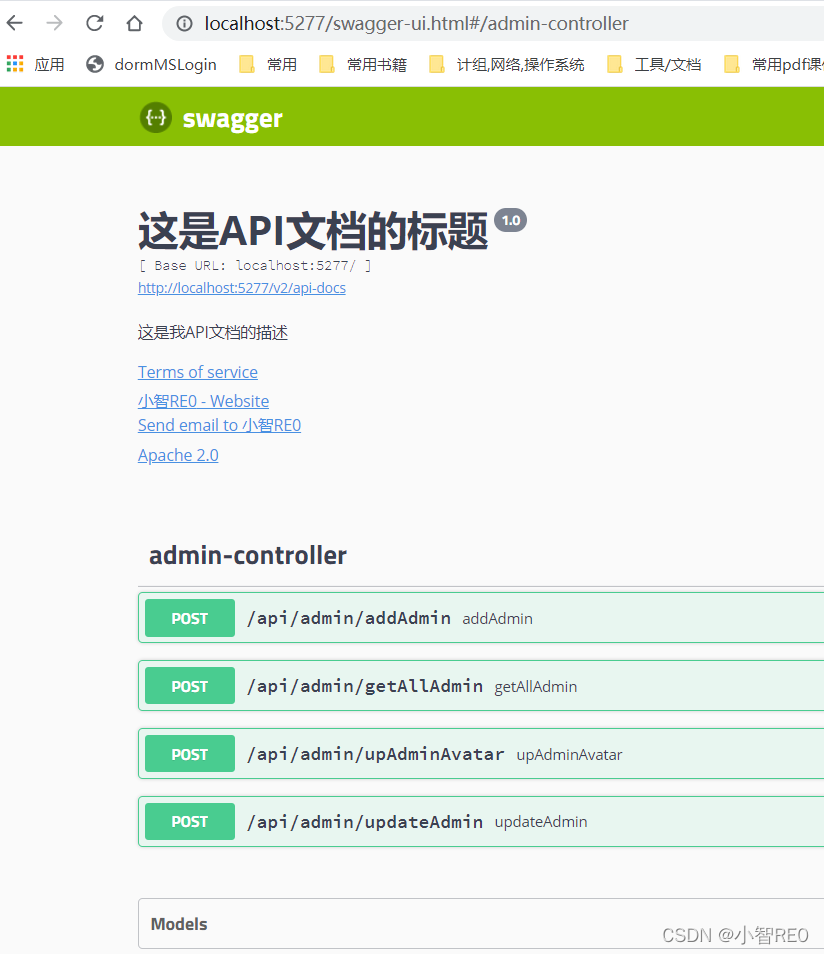Click the swagger title text in header
Image resolution: width=824 pixels, height=954 pixels.
[x=232, y=119]
